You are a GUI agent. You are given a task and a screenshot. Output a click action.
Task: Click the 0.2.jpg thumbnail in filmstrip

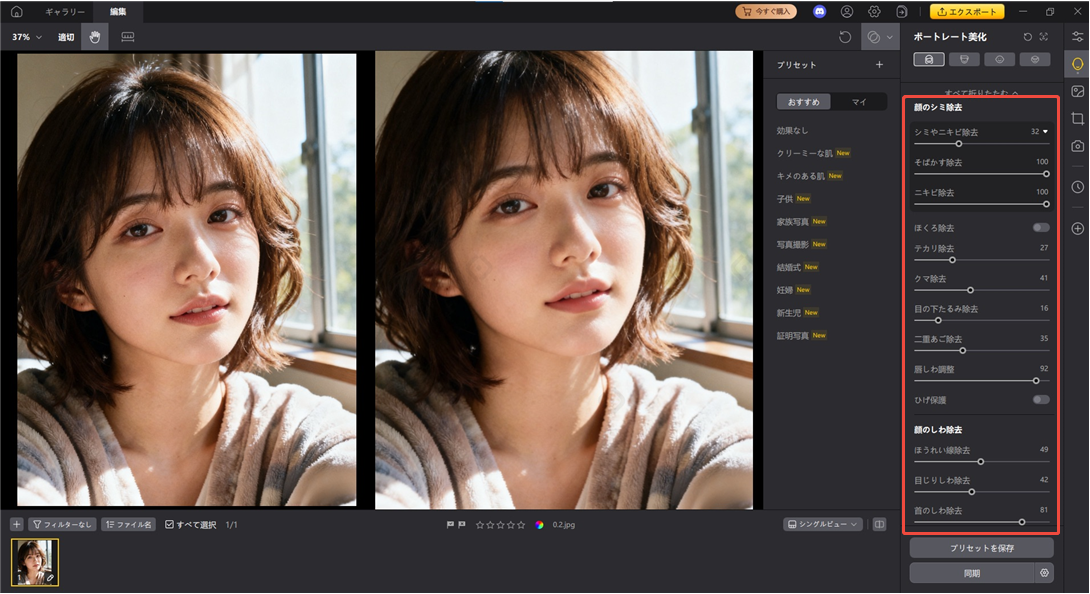[x=35, y=562]
